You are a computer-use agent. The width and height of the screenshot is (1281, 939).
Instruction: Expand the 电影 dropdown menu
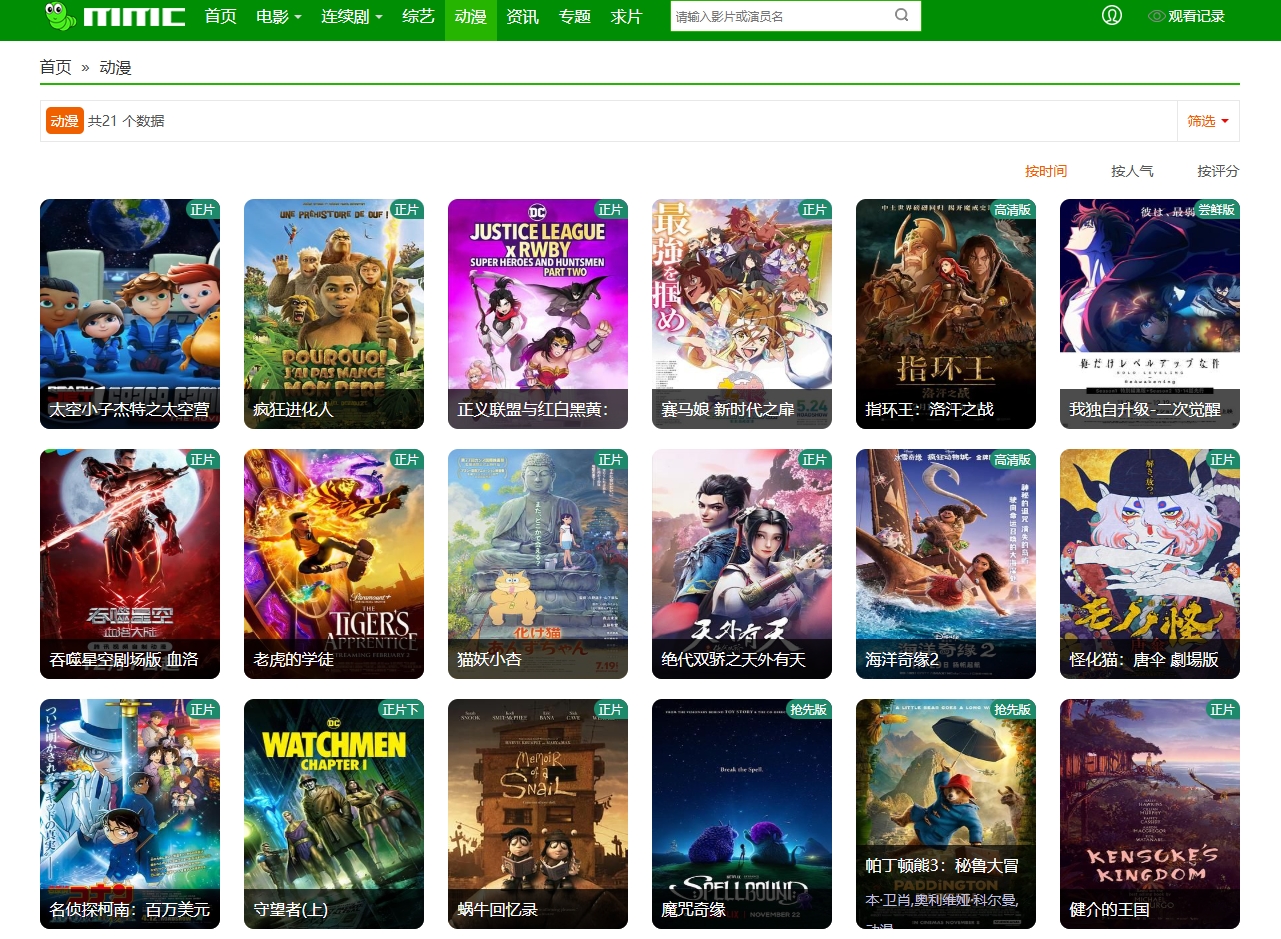point(279,16)
